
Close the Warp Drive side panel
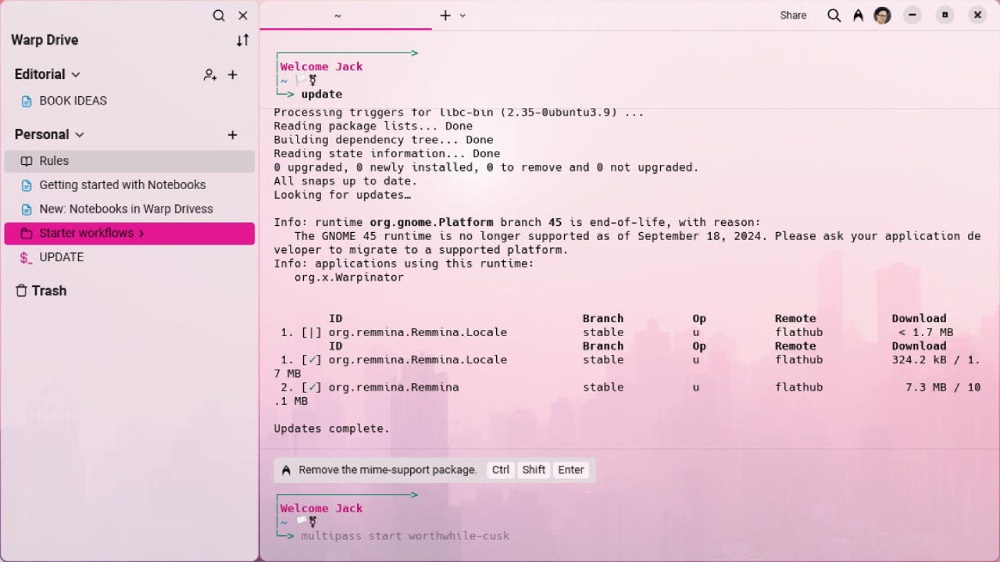(243, 15)
